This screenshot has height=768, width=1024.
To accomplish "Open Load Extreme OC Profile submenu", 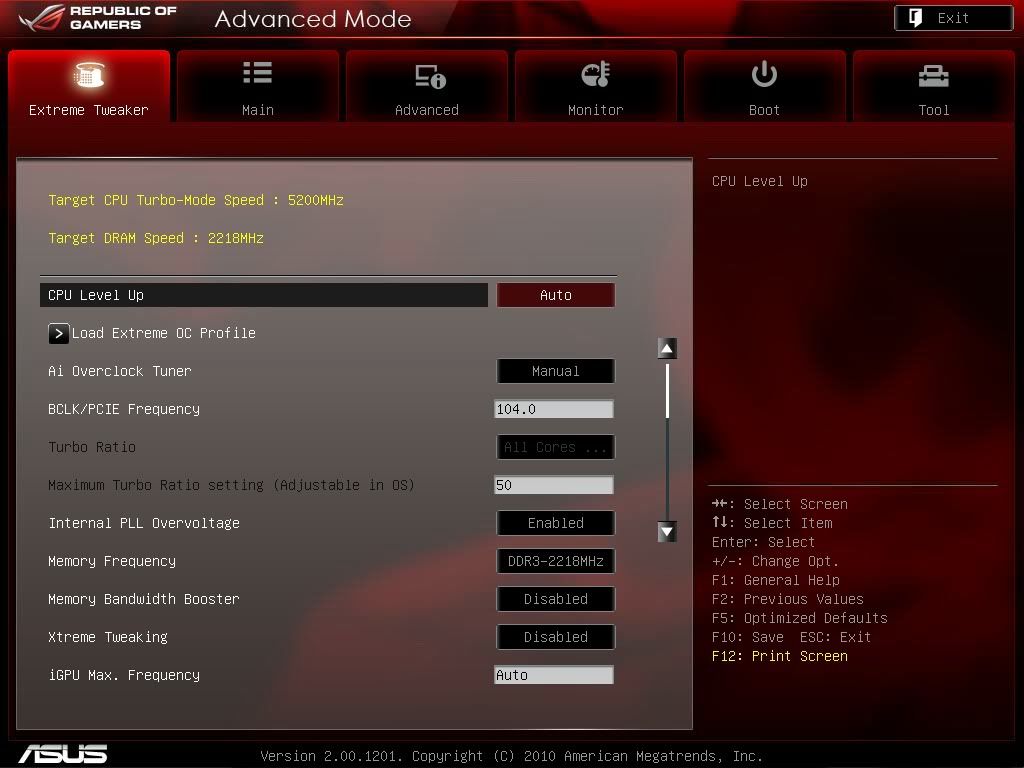I will [x=163, y=333].
